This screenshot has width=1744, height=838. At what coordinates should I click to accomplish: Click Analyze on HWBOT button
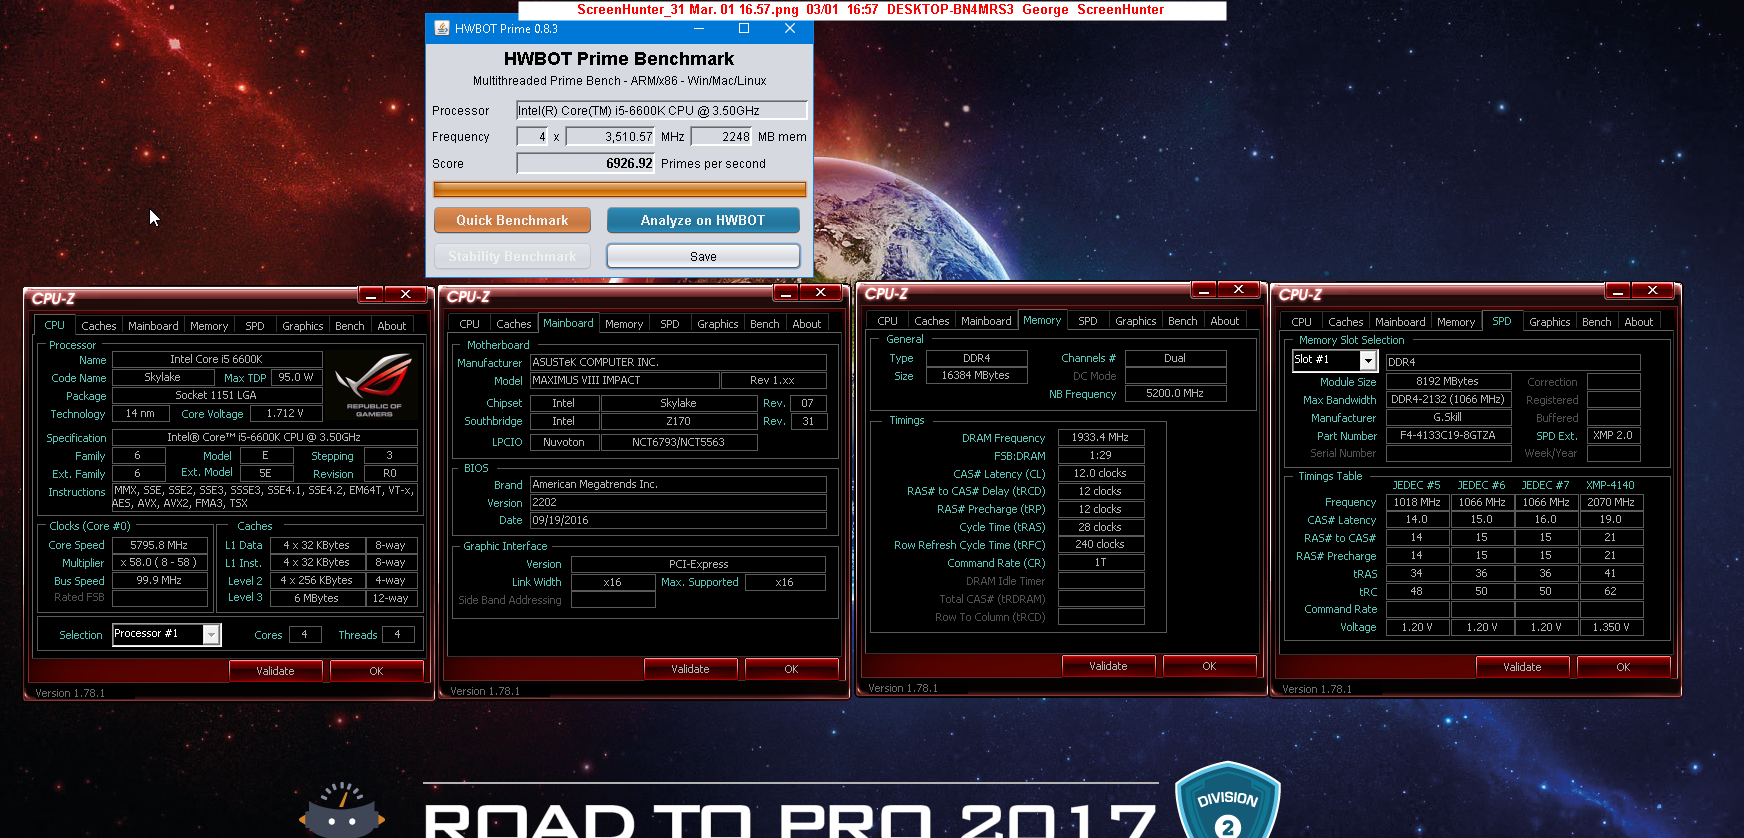(703, 220)
